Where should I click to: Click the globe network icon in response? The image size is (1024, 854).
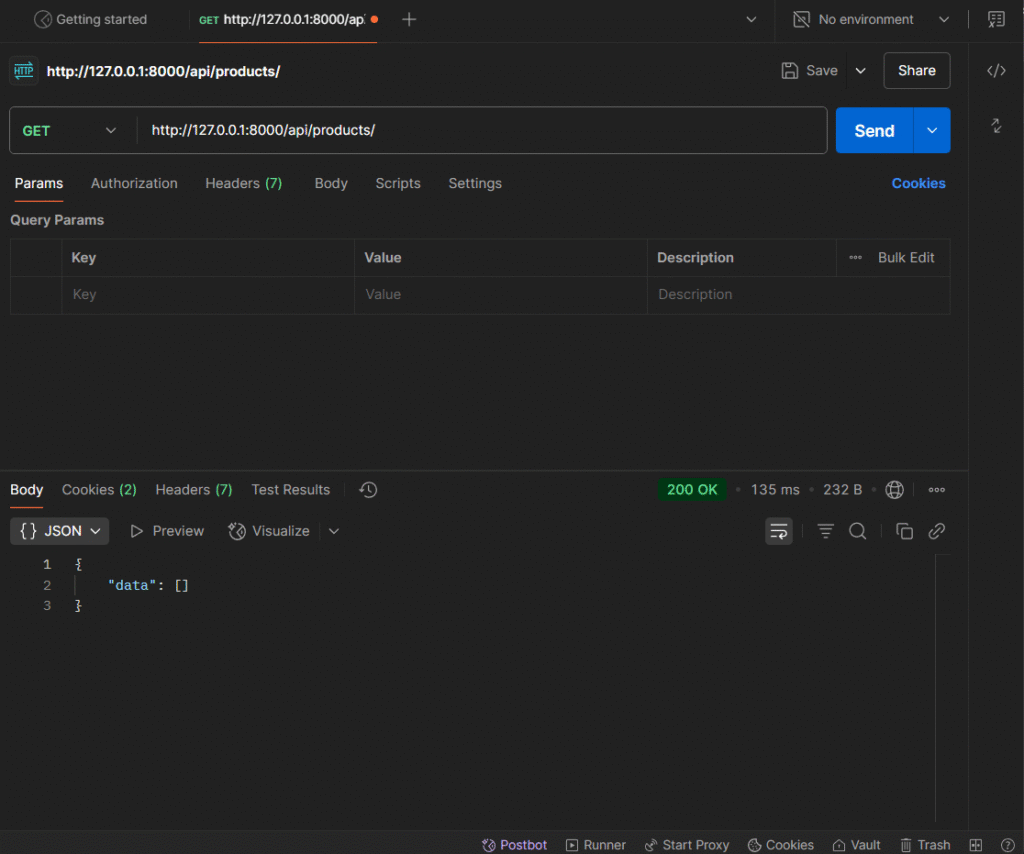pyautogui.click(x=895, y=490)
